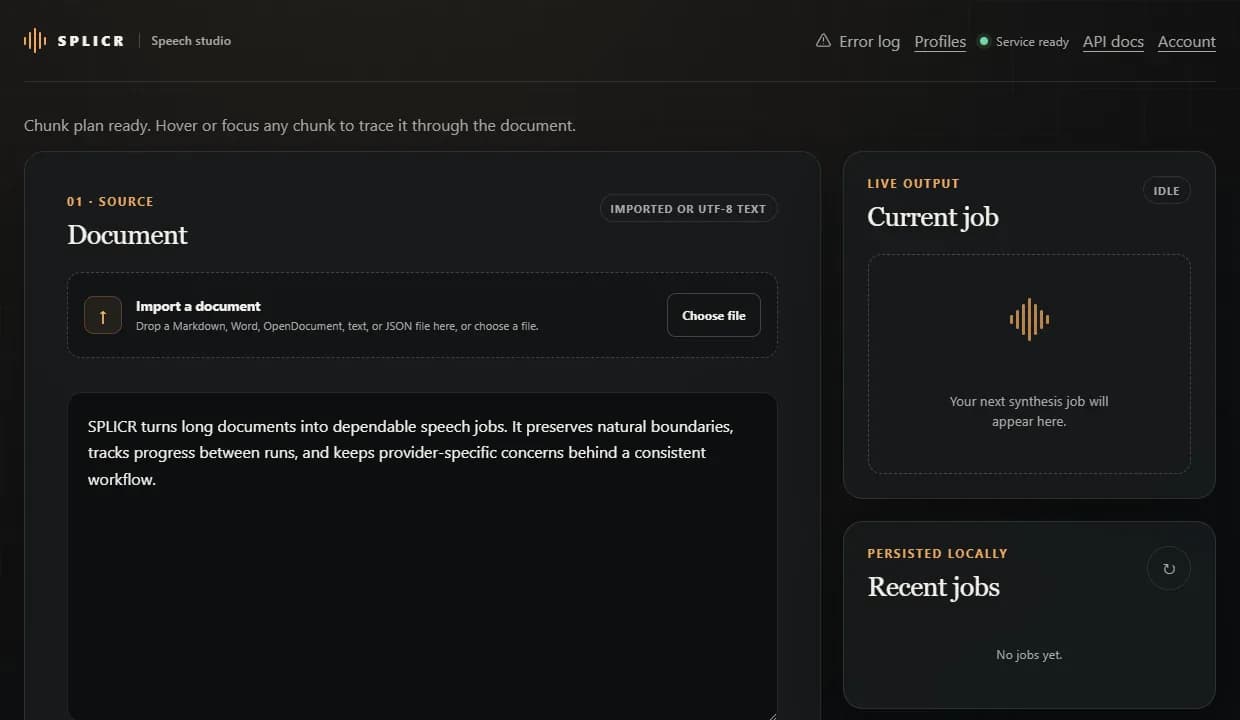Click the Choose file button

pyautogui.click(x=714, y=315)
